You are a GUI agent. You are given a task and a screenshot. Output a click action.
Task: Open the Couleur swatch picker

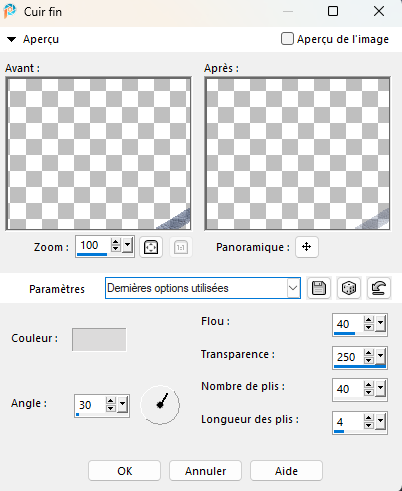(x=99, y=339)
